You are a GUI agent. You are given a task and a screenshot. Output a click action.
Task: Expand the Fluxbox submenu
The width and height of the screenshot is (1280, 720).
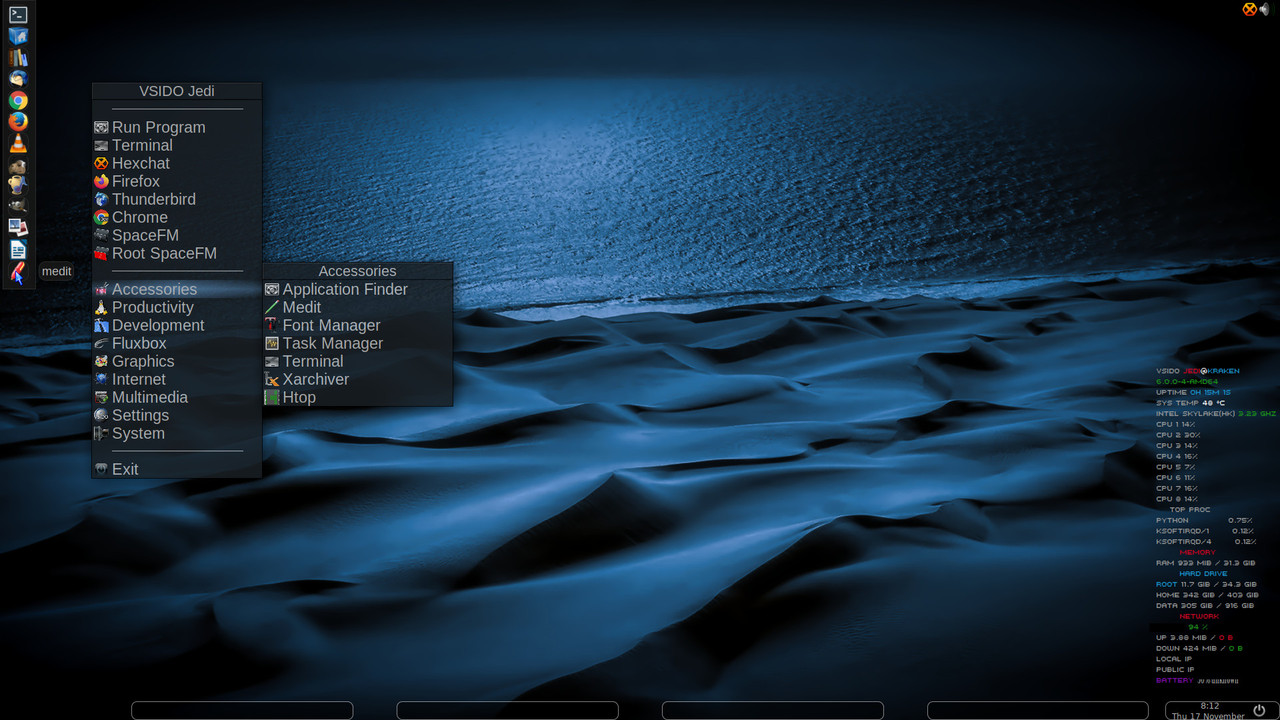pyautogui.click(x=177, y=343)
